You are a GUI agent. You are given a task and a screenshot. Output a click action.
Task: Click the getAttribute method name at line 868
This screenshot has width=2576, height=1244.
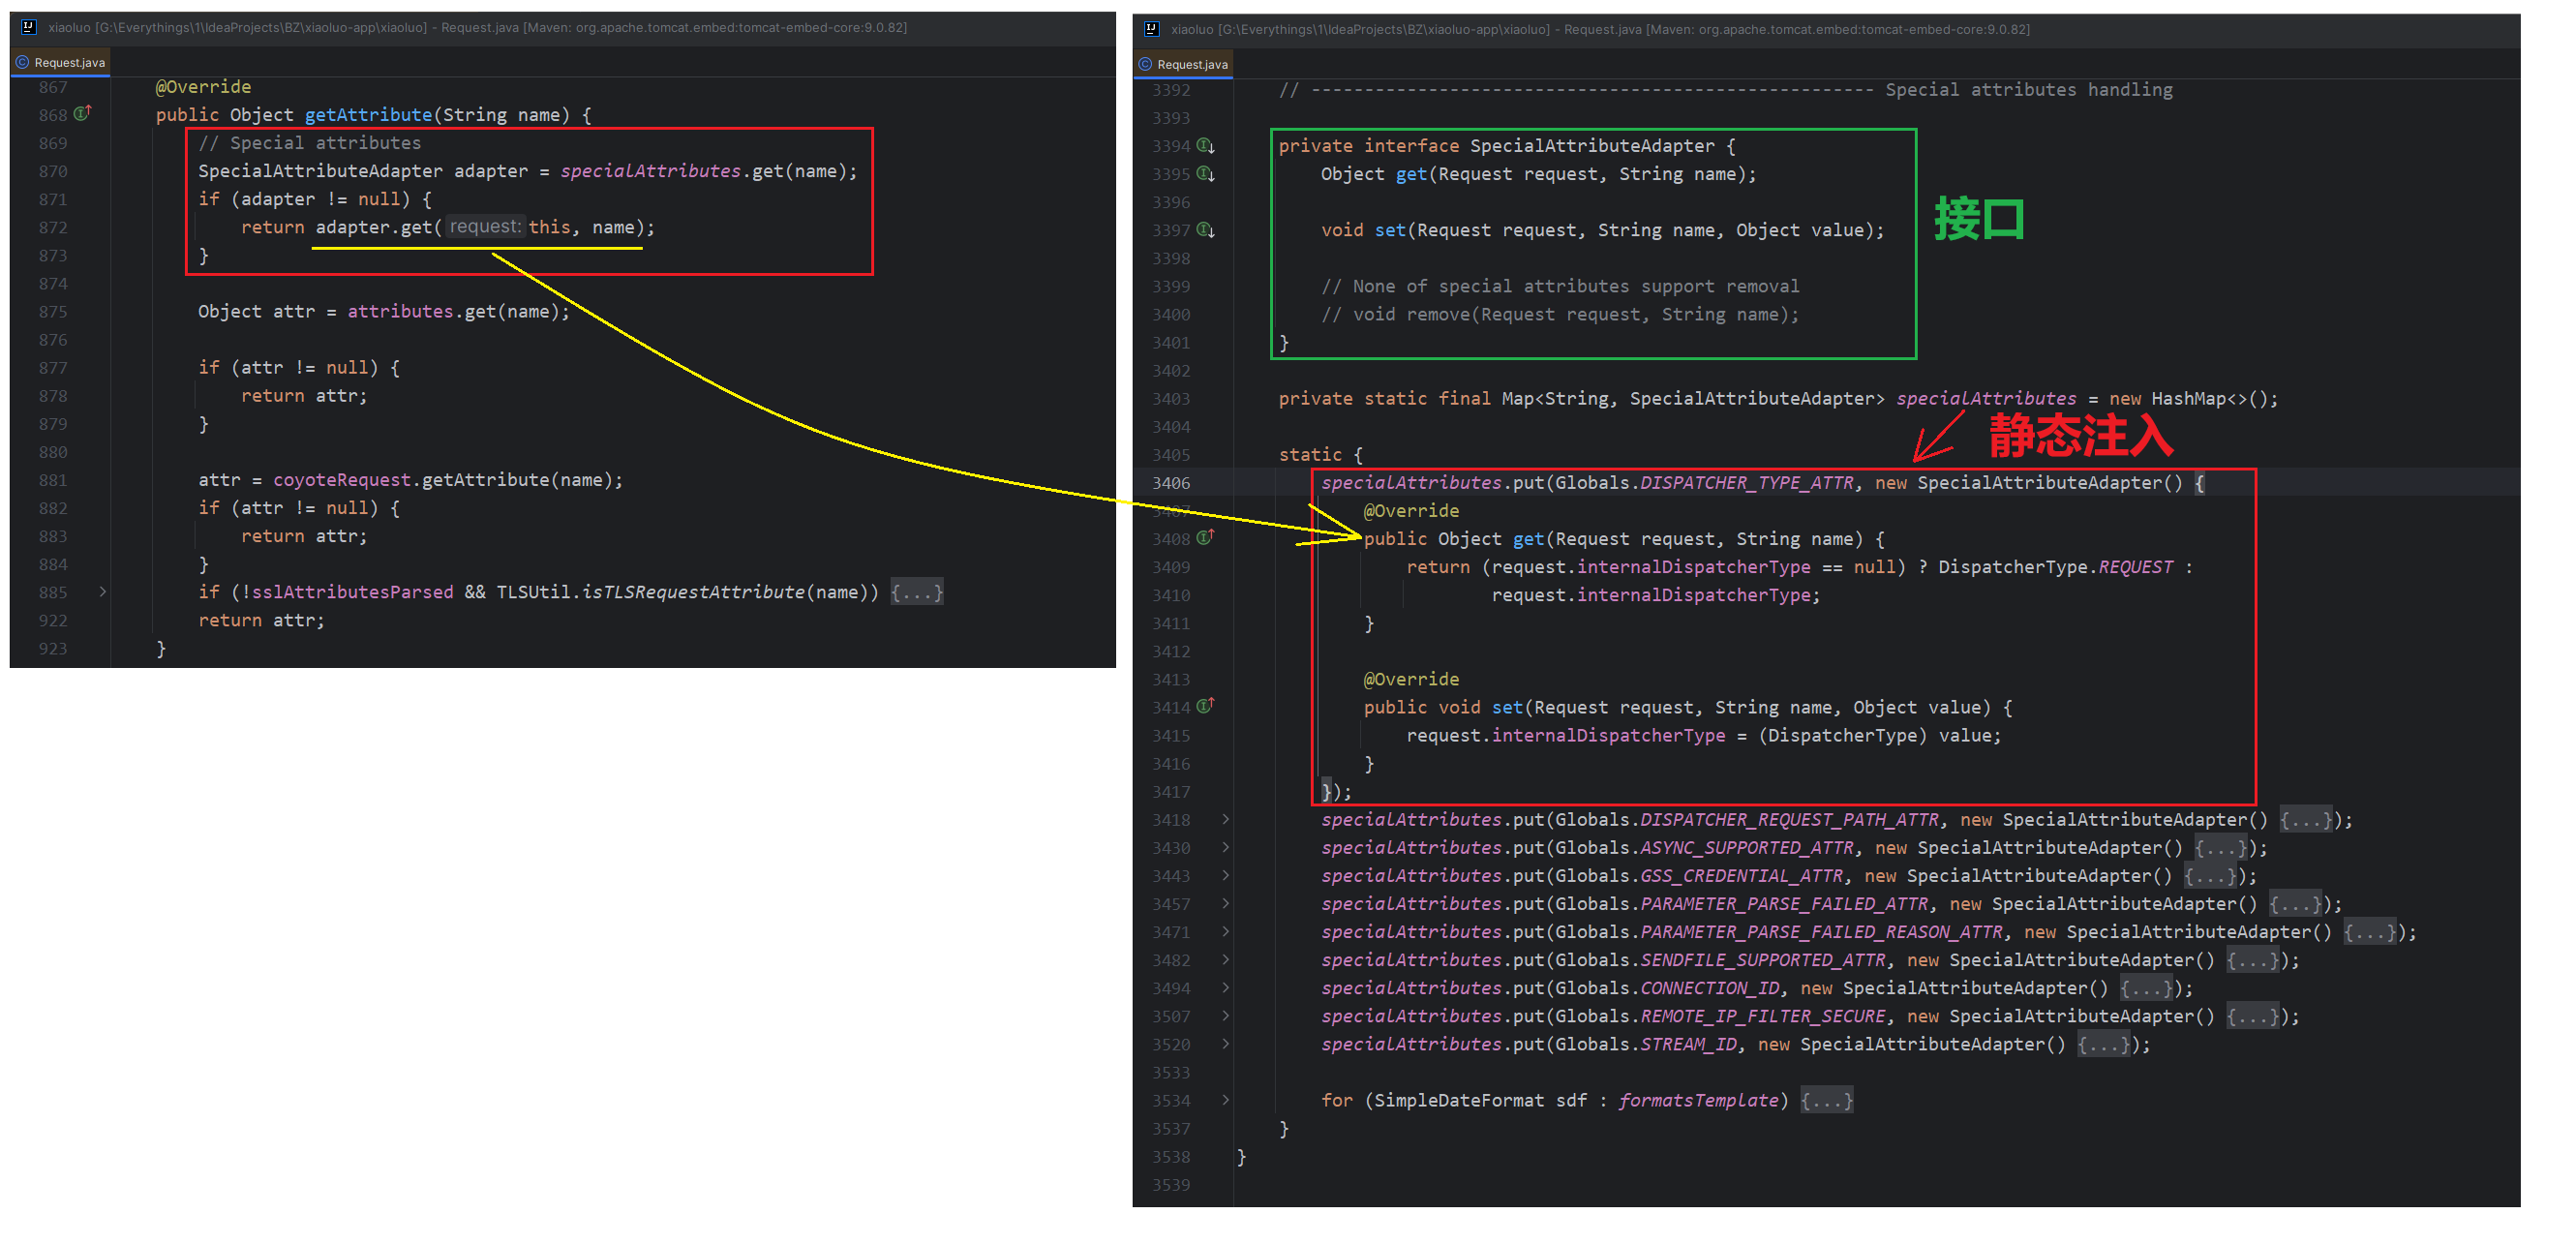(x=368, y=115)
